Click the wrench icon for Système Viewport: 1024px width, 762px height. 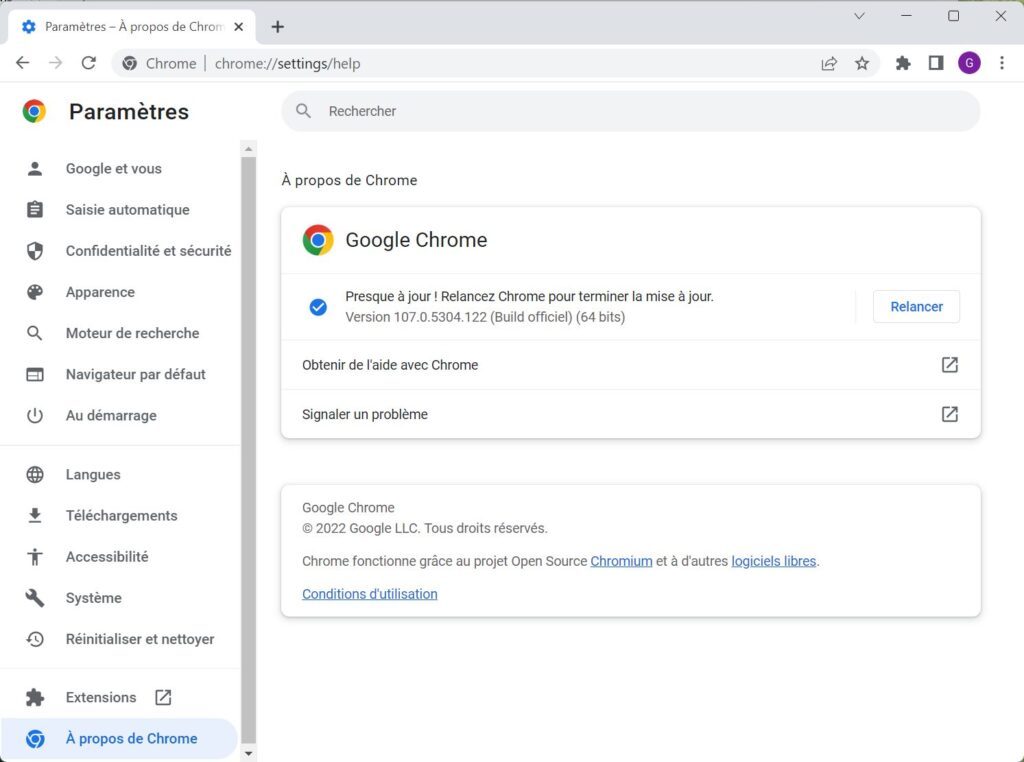[x=35, y=598]
